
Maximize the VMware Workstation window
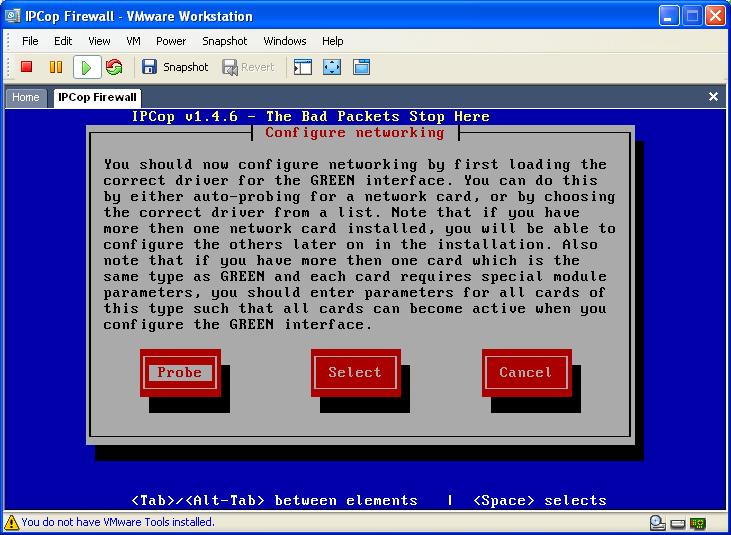tap(692, 16)
